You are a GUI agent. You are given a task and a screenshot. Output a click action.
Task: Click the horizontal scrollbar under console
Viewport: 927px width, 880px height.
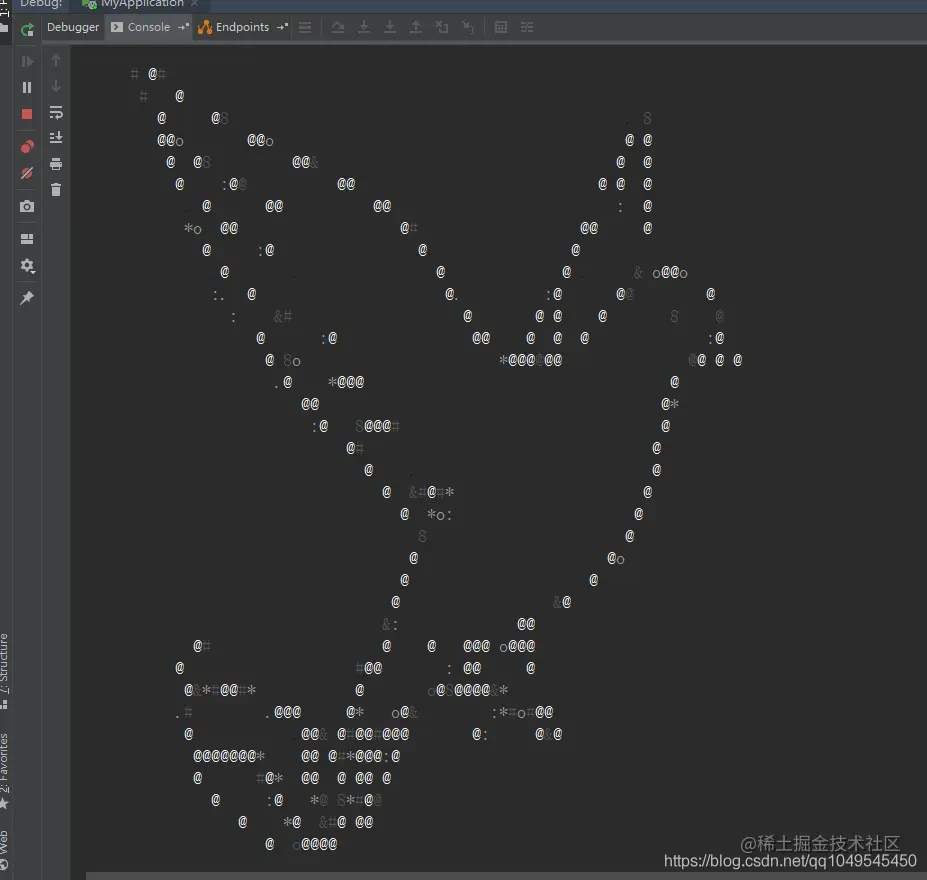(506, 876)
